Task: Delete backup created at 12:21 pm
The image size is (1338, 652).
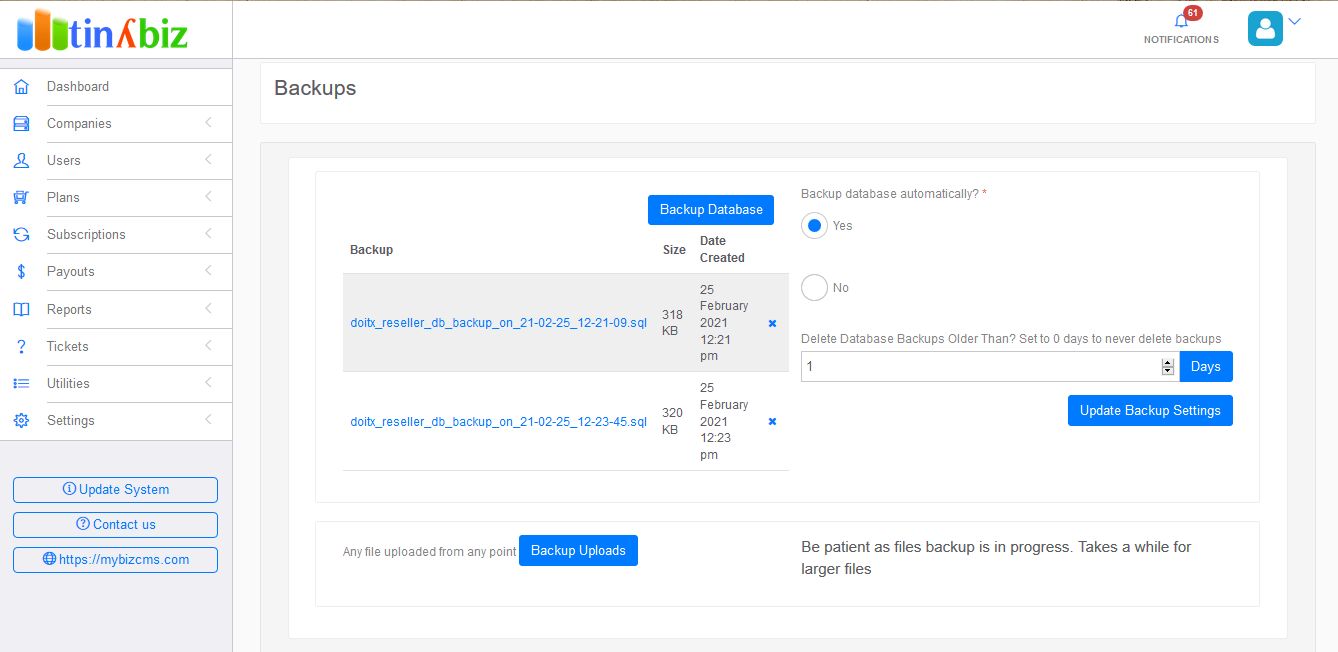Action: click(772, 323)
